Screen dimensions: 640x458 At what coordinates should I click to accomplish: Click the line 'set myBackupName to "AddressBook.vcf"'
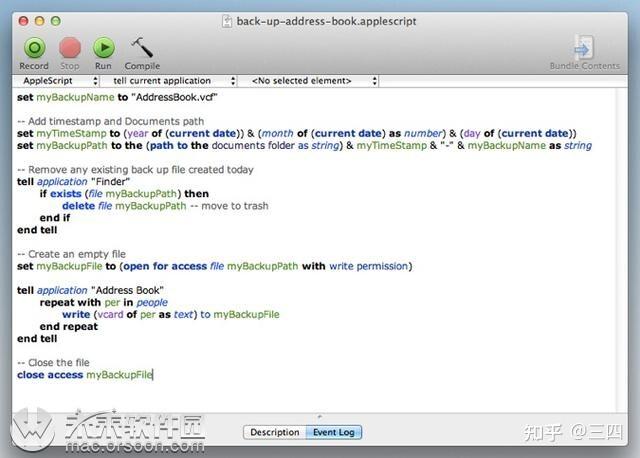(x=117, y=97)
